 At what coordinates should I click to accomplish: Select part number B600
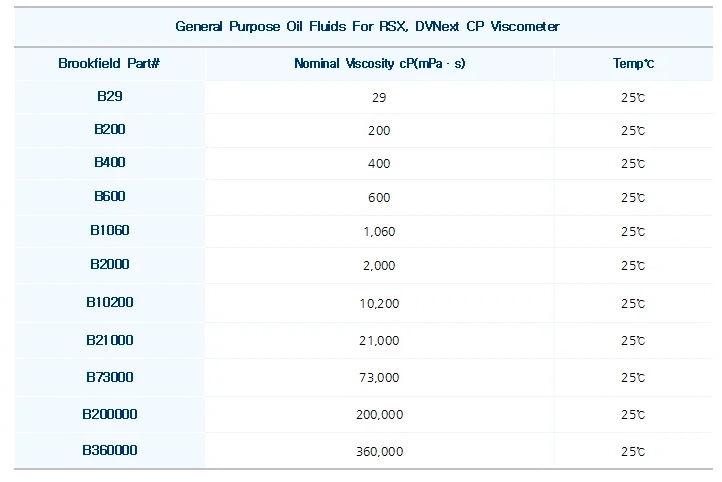click(x=109, y=196)
